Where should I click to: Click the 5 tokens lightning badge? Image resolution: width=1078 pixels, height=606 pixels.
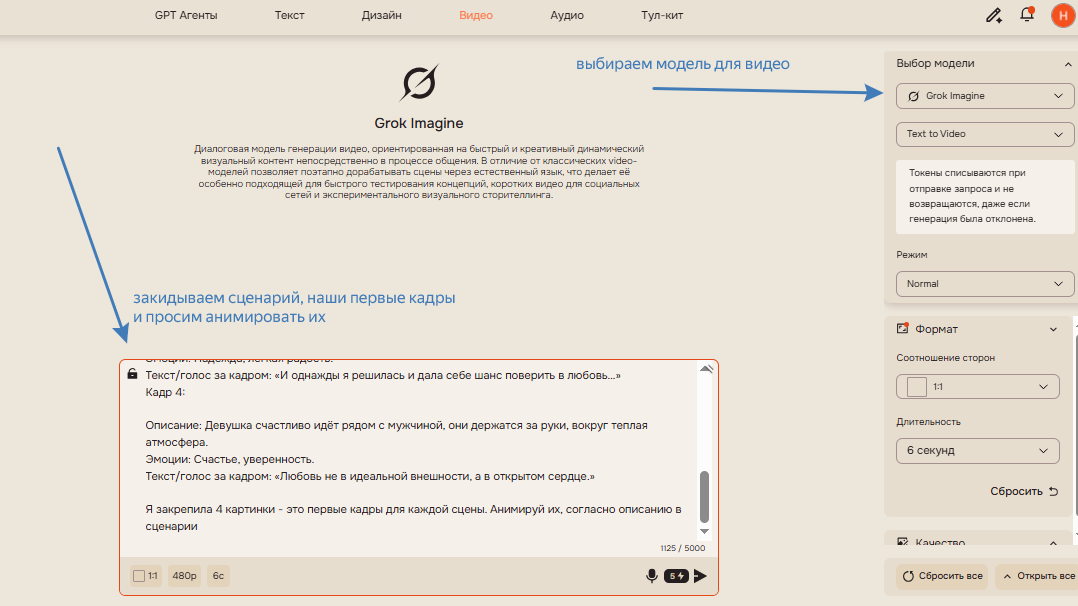pyautogui.click(x=676, y=576)
